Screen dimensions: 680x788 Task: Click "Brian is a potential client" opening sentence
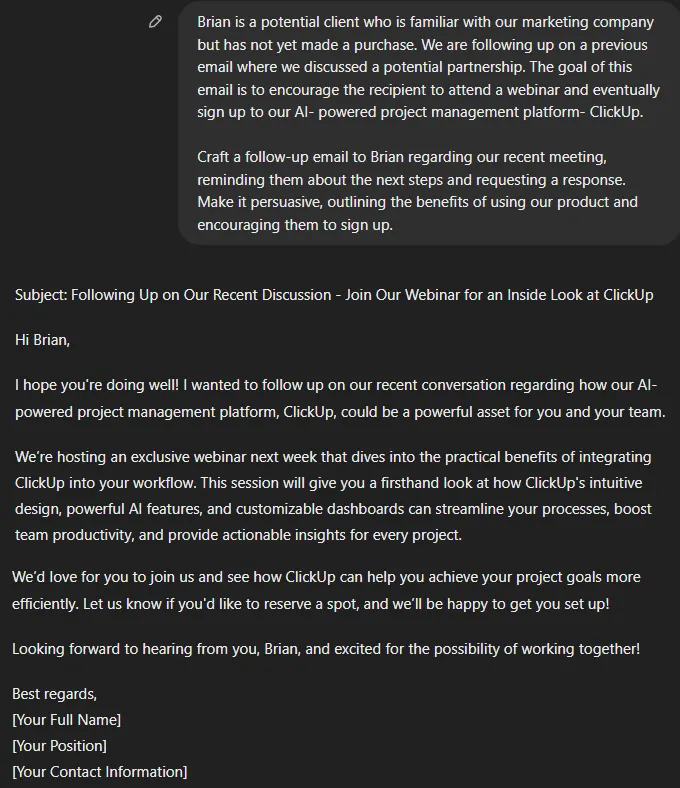click(425, 33)
